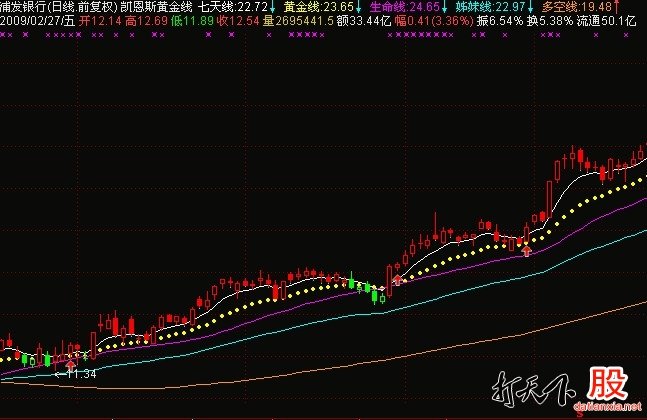647x420 pixels.
Task: Click the opening price 开12.14
Action: [x=101, y=21]
